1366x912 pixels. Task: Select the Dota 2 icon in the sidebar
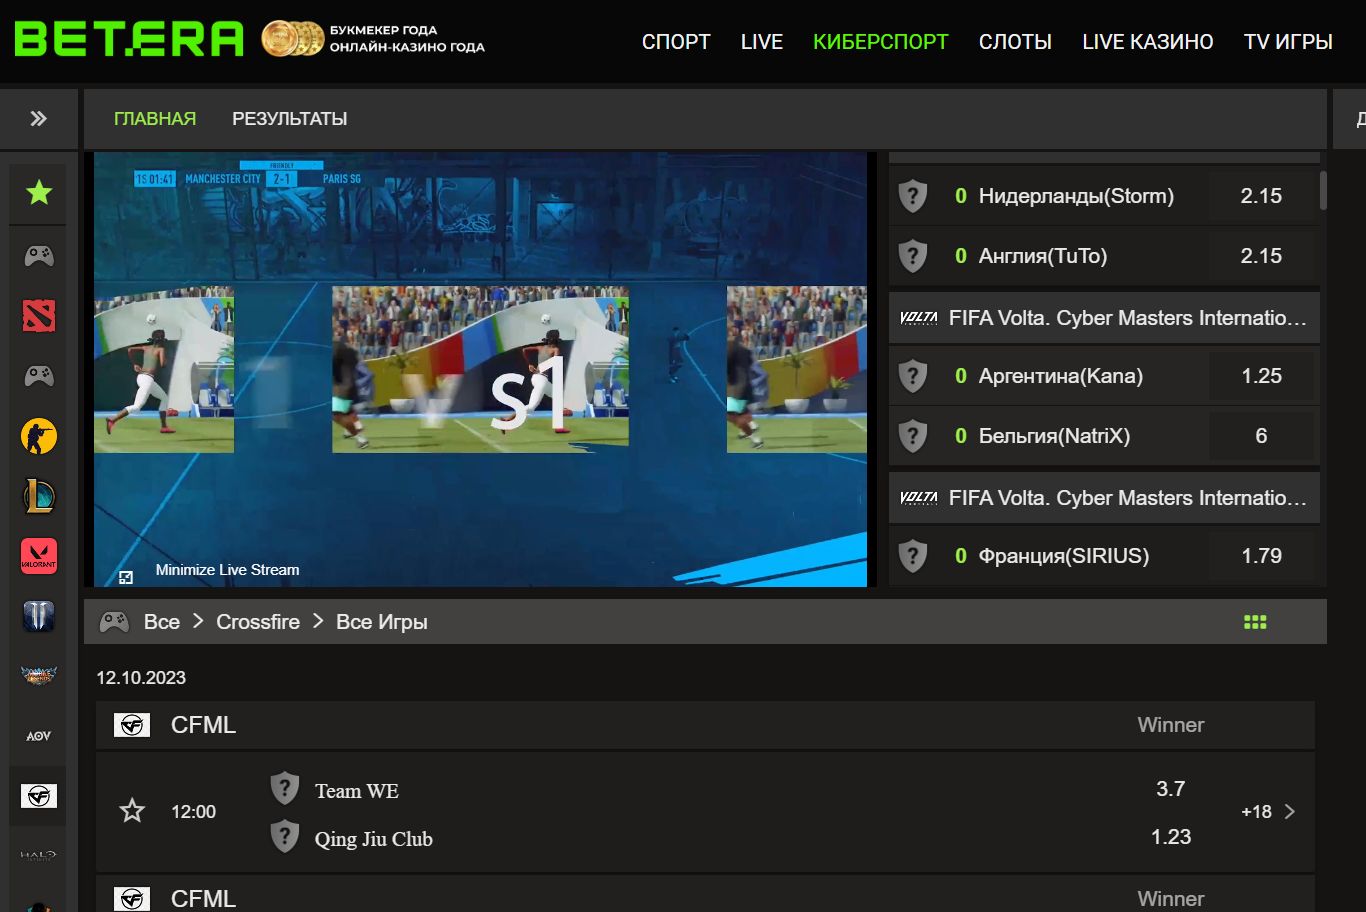(x=39, y=316)
